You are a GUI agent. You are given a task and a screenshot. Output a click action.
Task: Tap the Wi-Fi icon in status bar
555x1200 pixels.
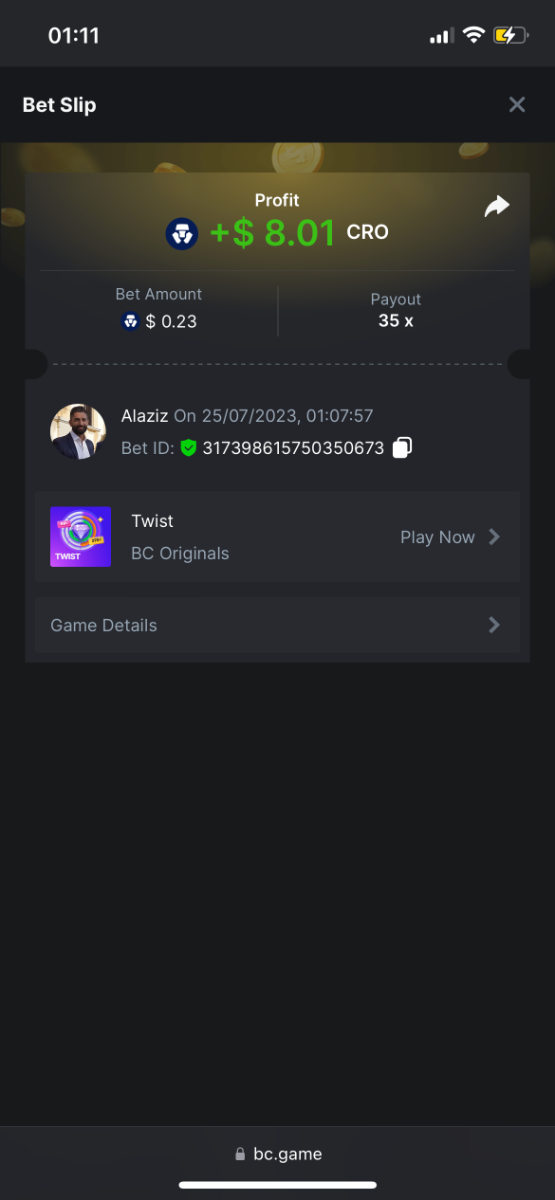click(x=473, y=35)
